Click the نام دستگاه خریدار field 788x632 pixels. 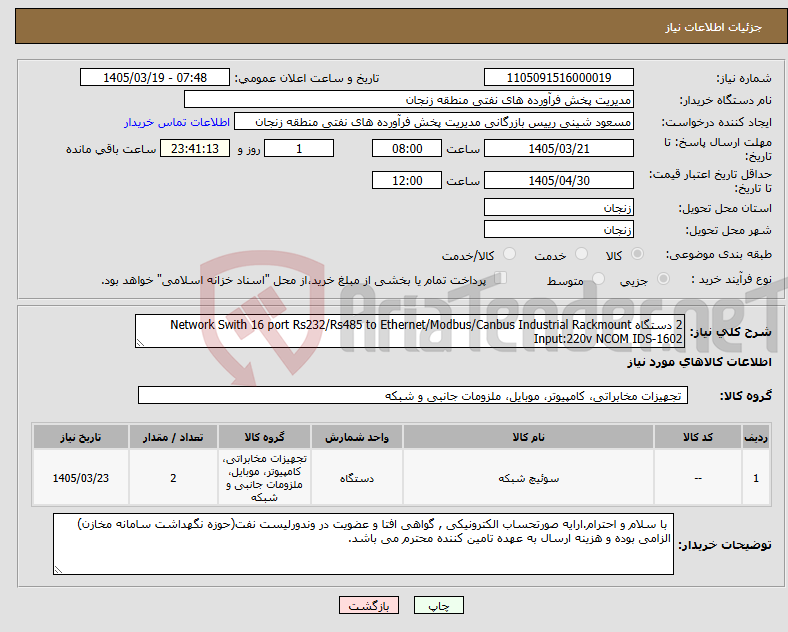[x=409, y=99]
